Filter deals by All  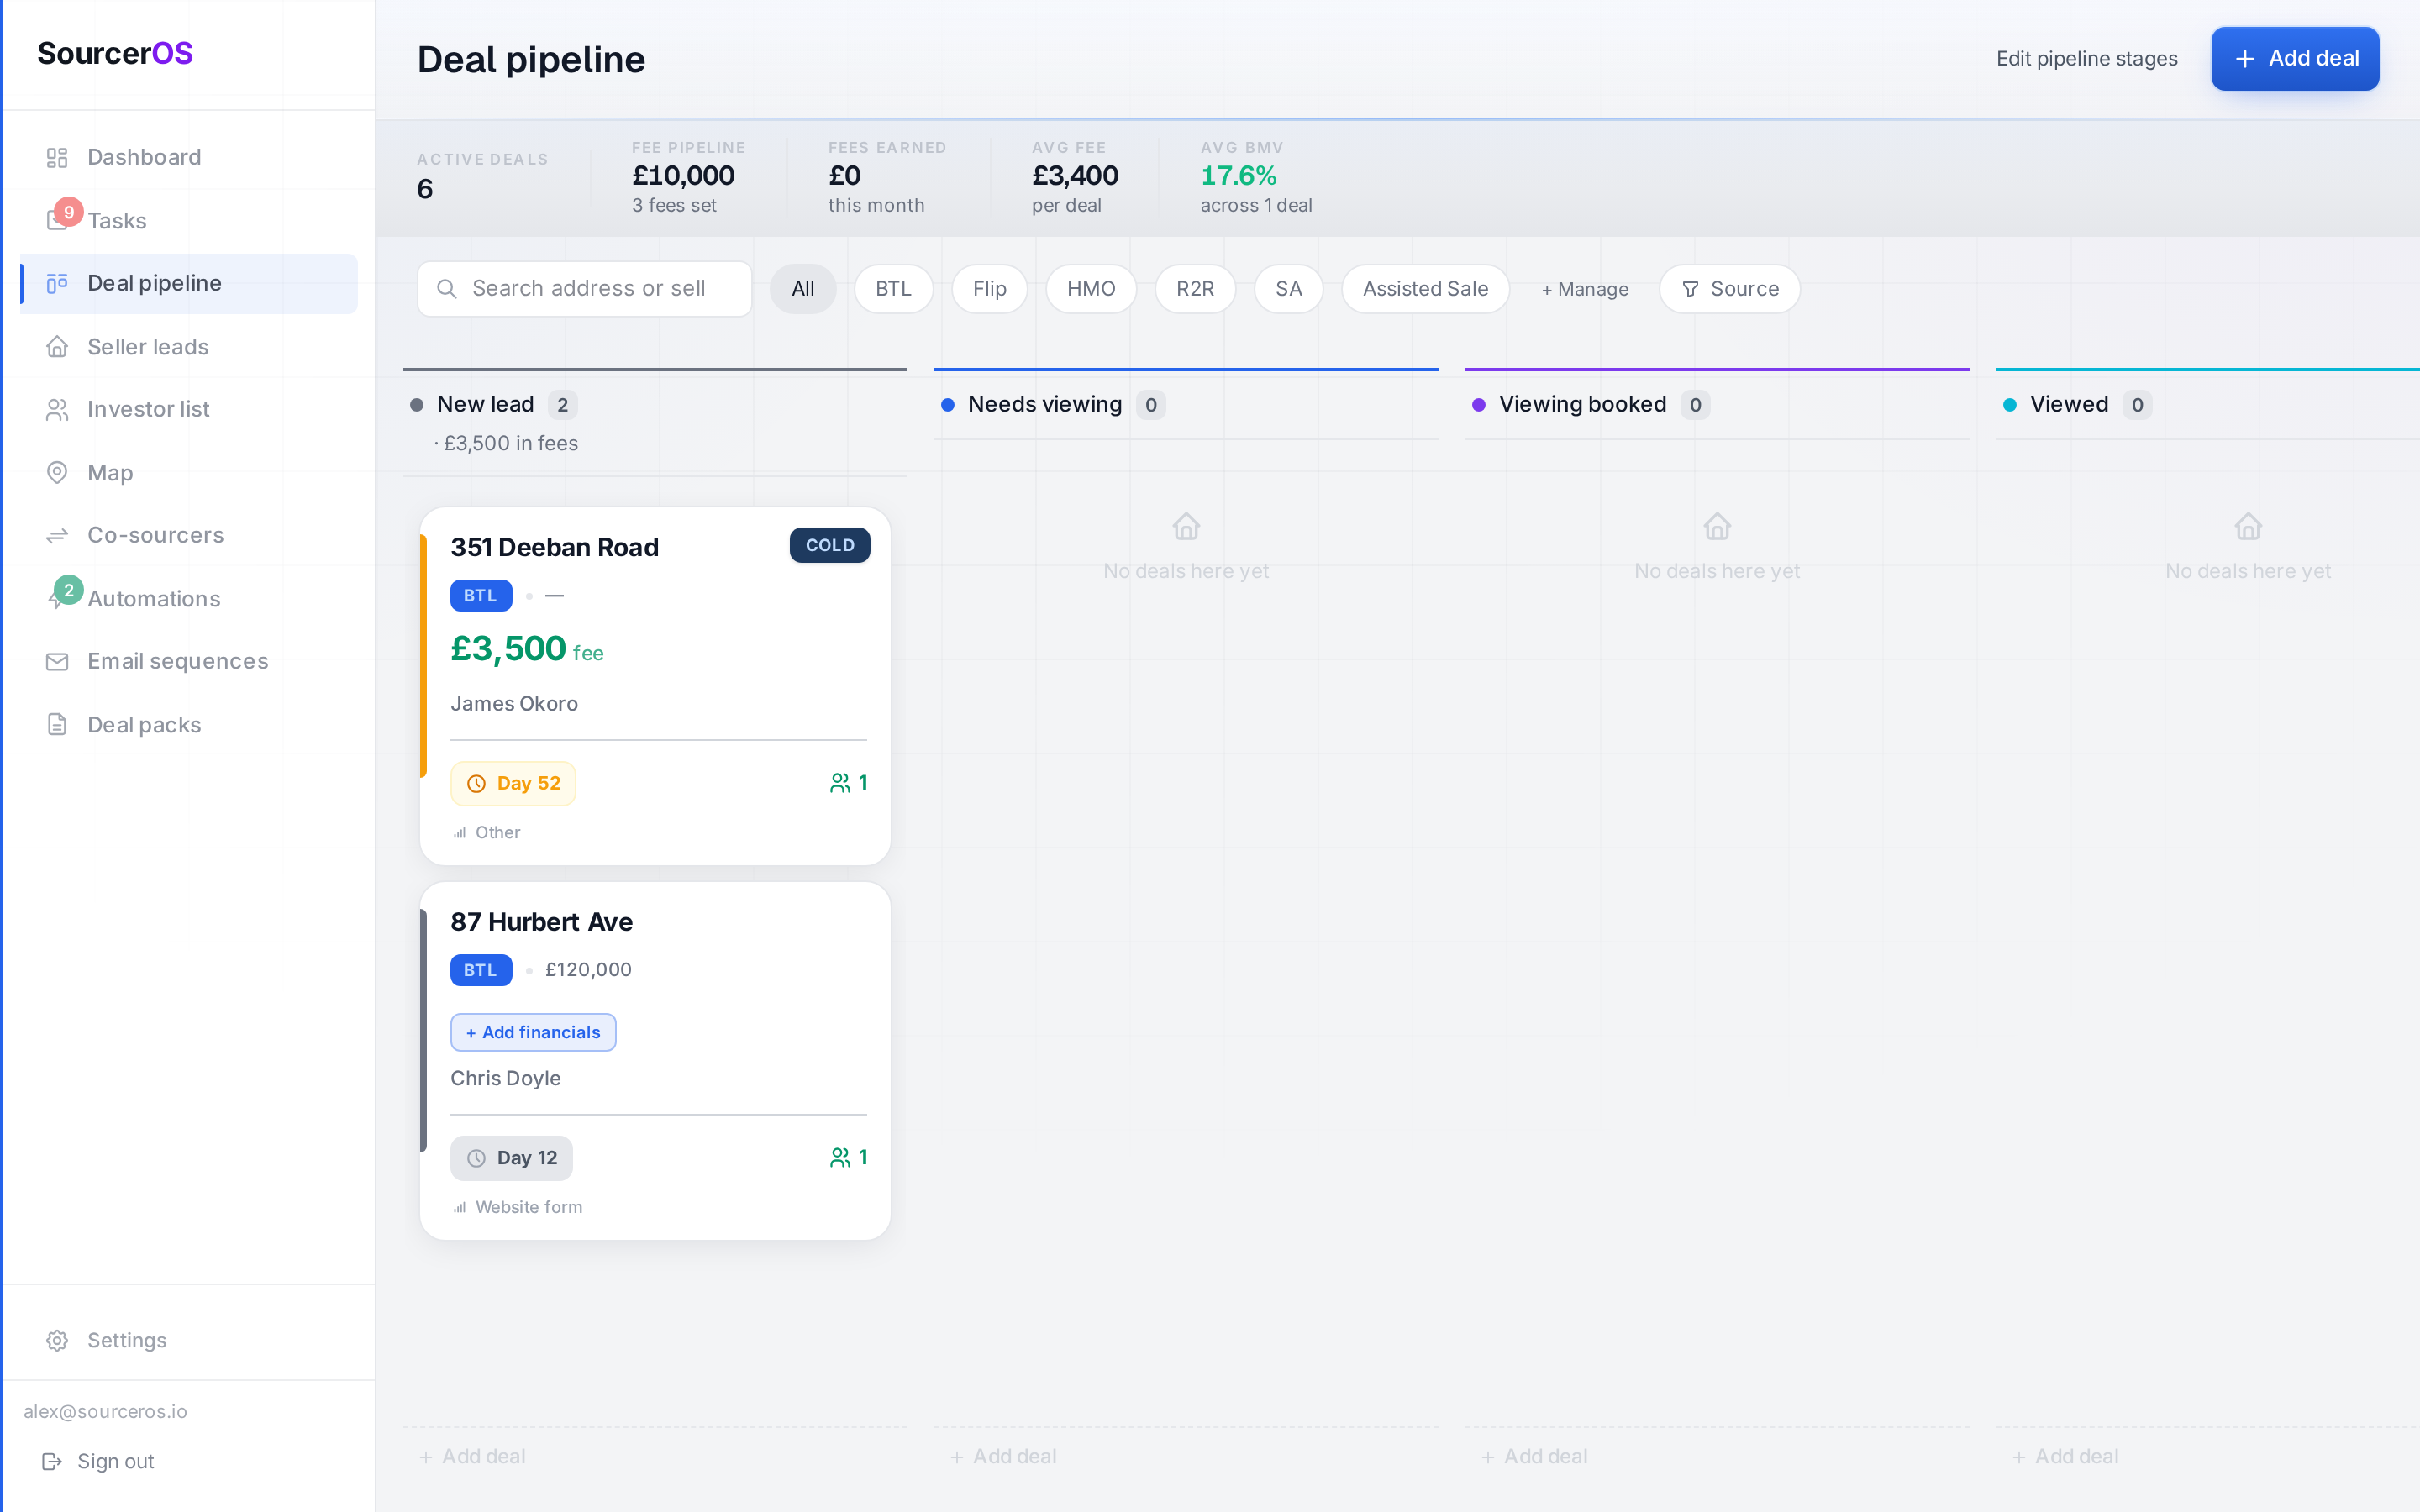tap(803, 289)
